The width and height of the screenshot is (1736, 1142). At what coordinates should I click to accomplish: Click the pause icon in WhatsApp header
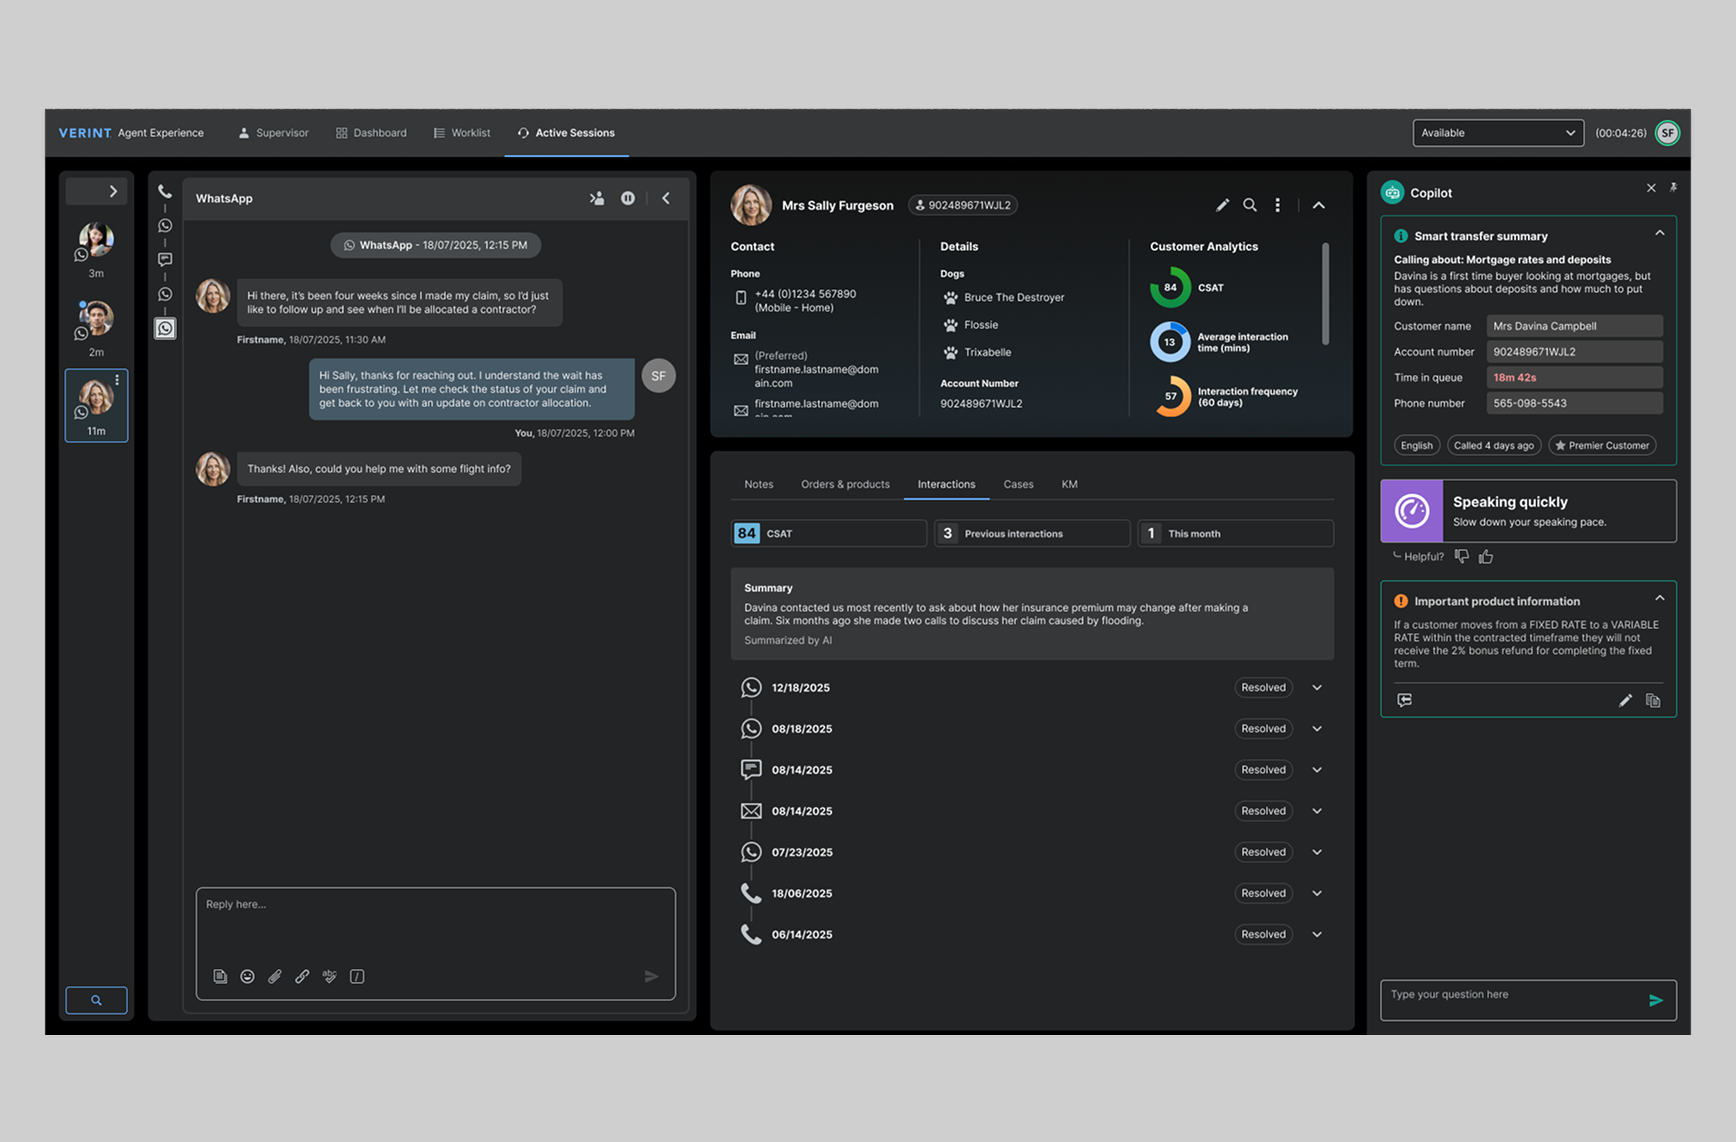pyautogui.click(x=627, y=198)
